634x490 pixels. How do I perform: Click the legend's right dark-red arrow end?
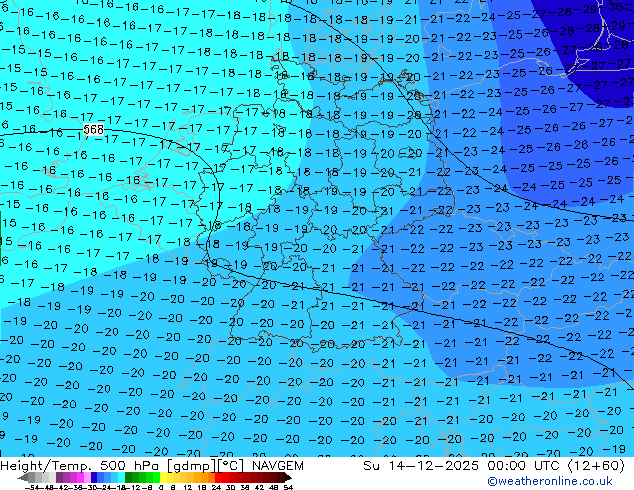287,477
